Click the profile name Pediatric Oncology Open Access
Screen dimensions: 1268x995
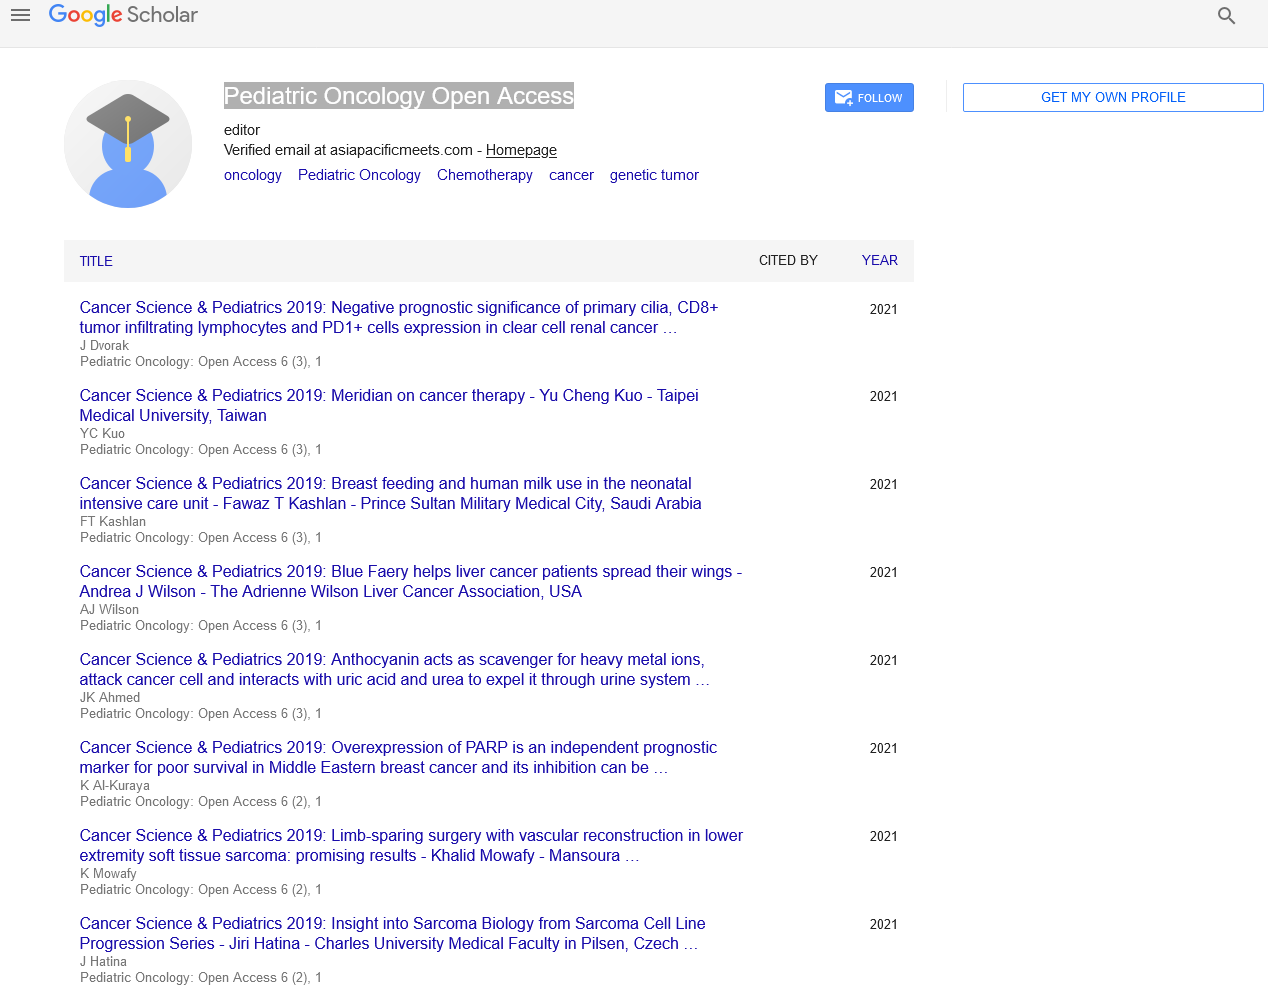(x=399, y=96)
